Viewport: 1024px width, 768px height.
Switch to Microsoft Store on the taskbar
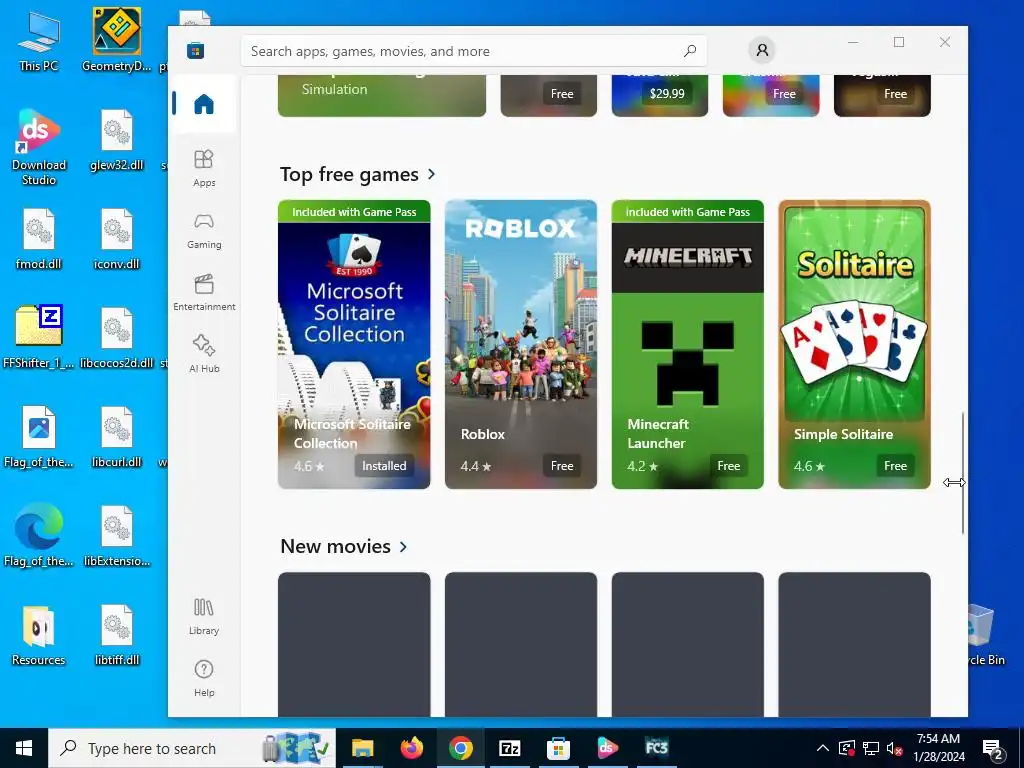[x=558, y=748]
